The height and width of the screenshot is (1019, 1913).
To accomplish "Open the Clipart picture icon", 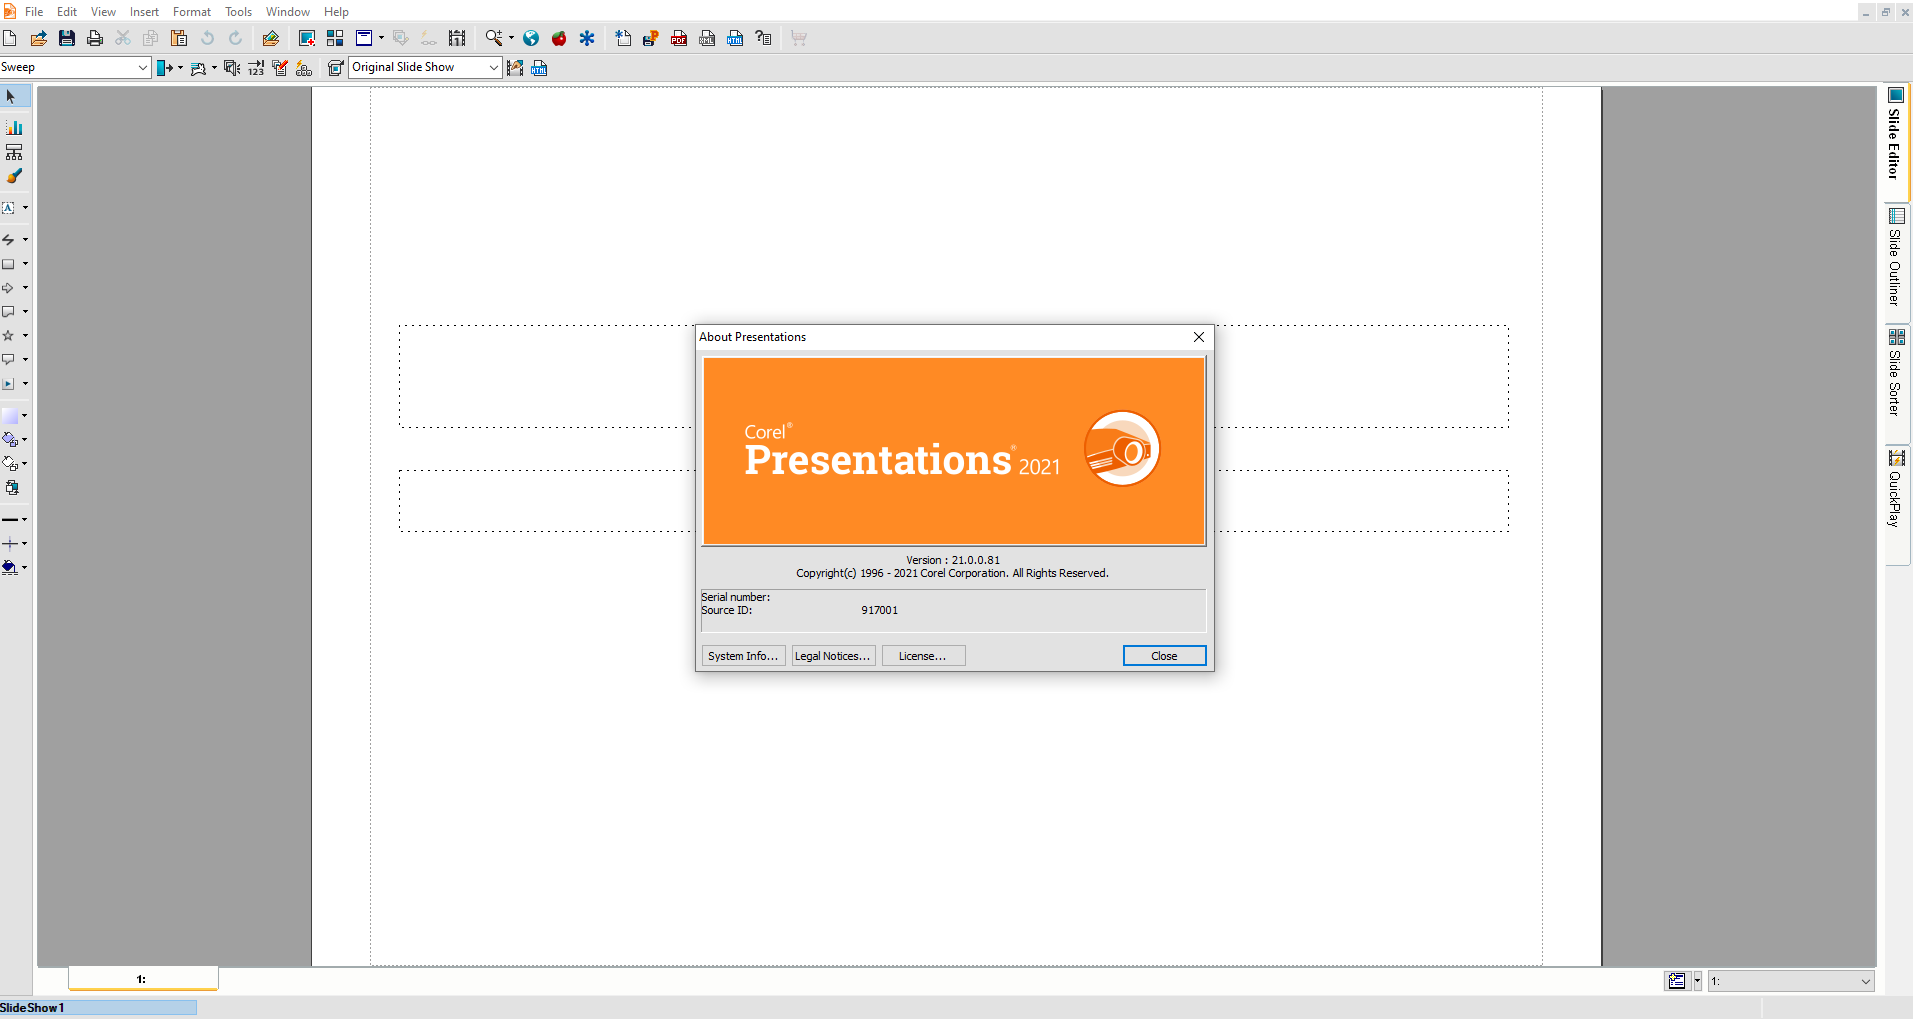I will (270, 38).
